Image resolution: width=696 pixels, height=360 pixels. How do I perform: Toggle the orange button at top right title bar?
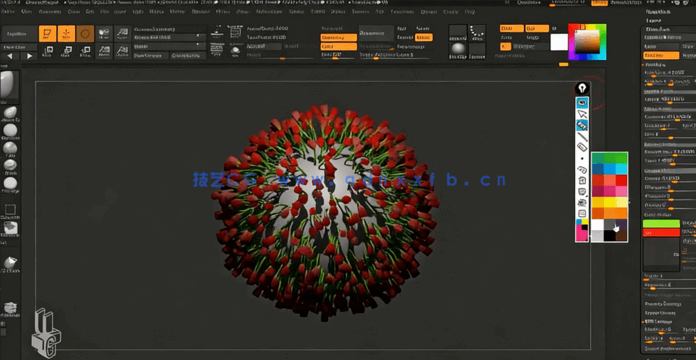coord(600,3)
